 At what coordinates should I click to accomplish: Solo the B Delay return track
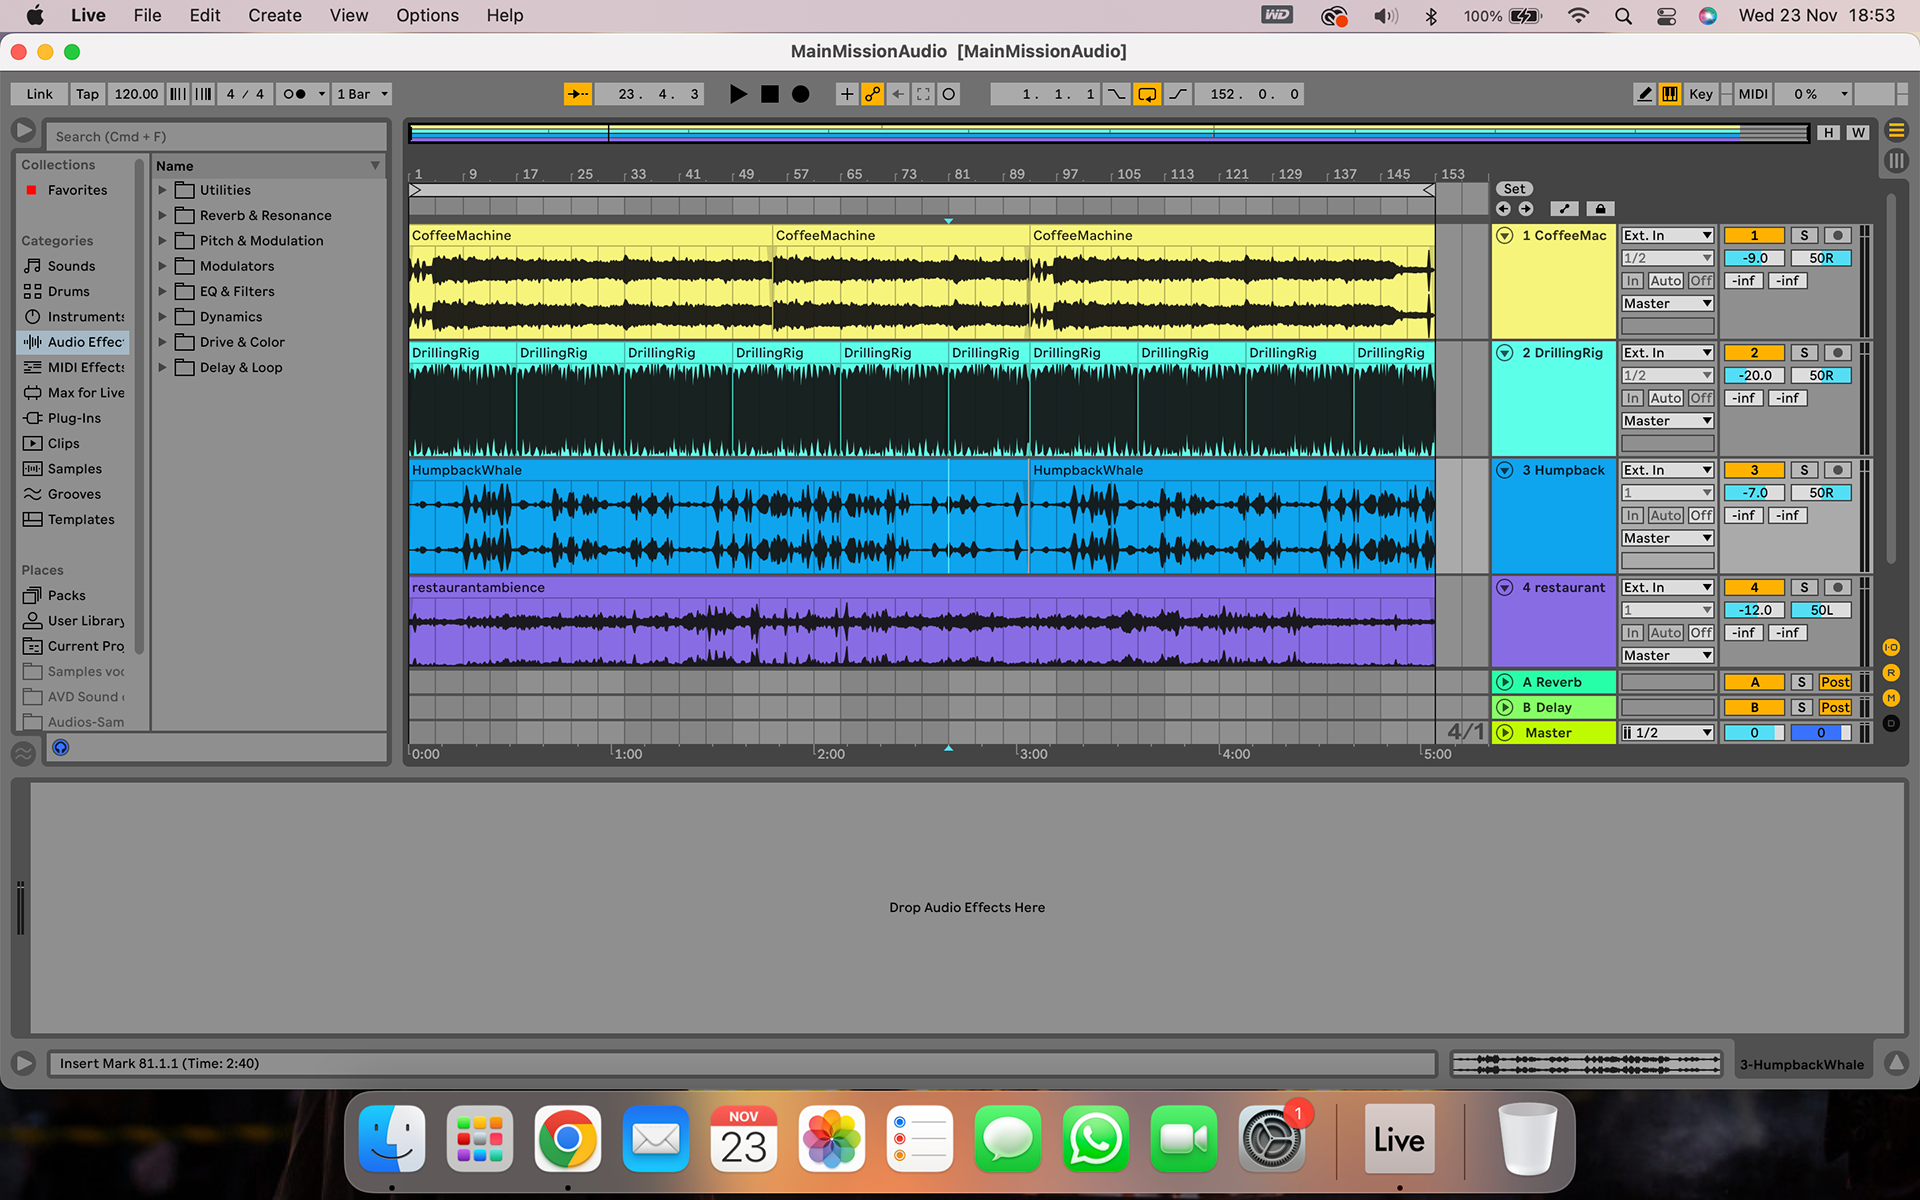(x=1802, y=707)
